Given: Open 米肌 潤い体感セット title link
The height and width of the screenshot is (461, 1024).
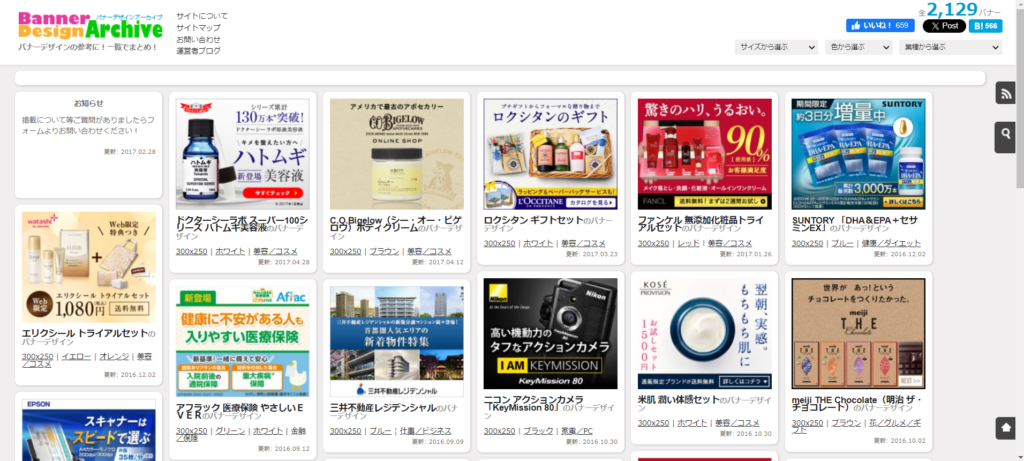Looking at the screenshot, I should [x=679, y=399].
